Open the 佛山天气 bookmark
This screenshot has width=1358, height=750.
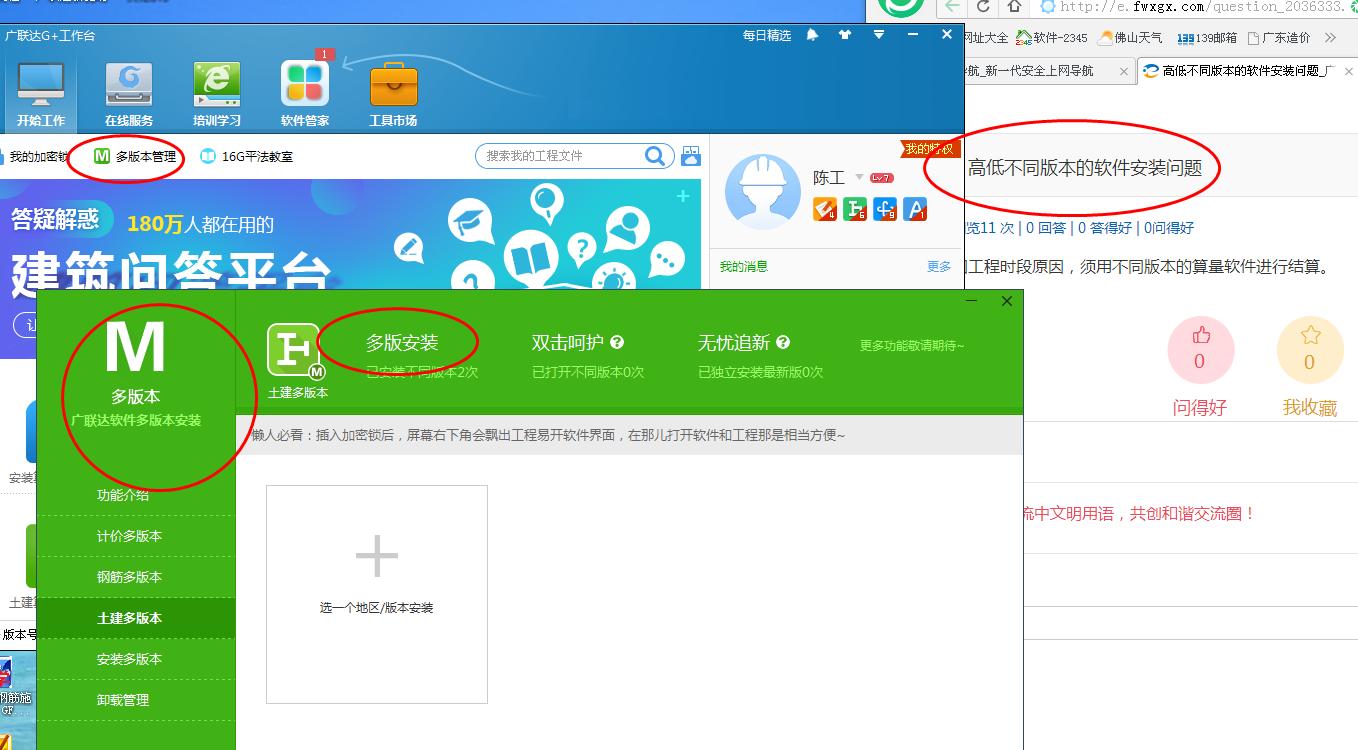coord(1130,38)
